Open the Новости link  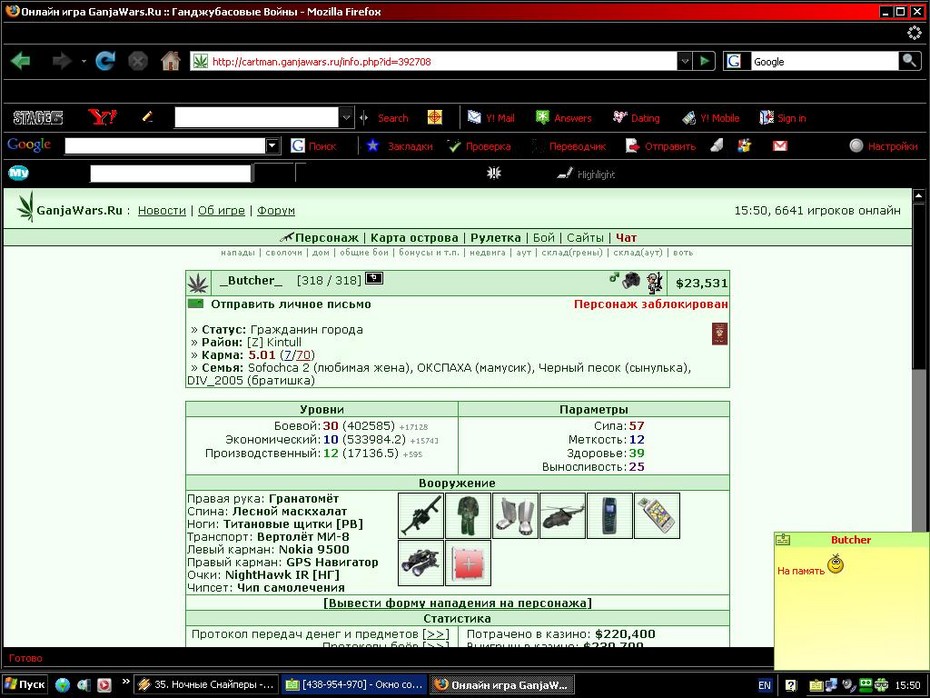click(162, 211)
